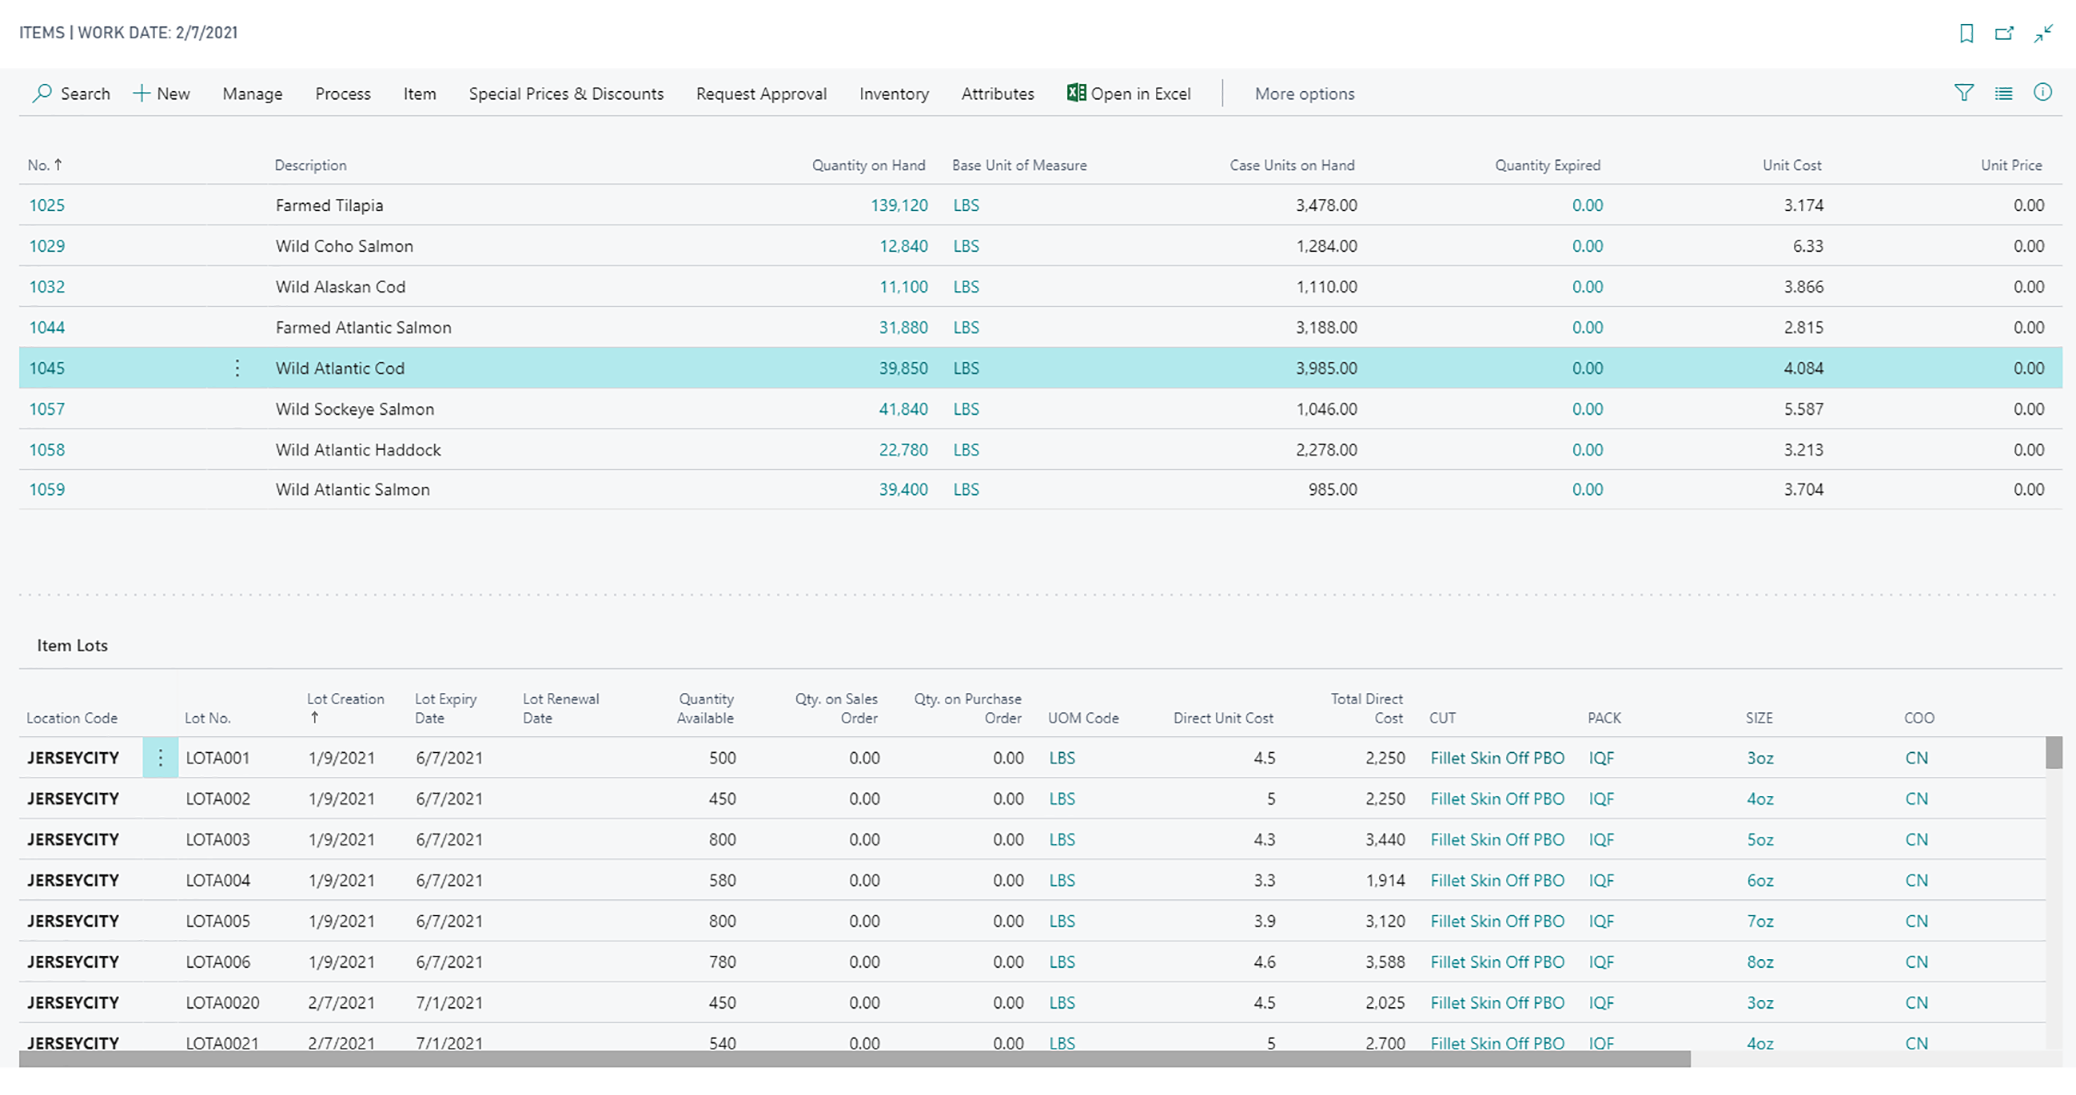Open the filter pane
This screenshot has width=2076, height=1095.
tap(1964, 93)
